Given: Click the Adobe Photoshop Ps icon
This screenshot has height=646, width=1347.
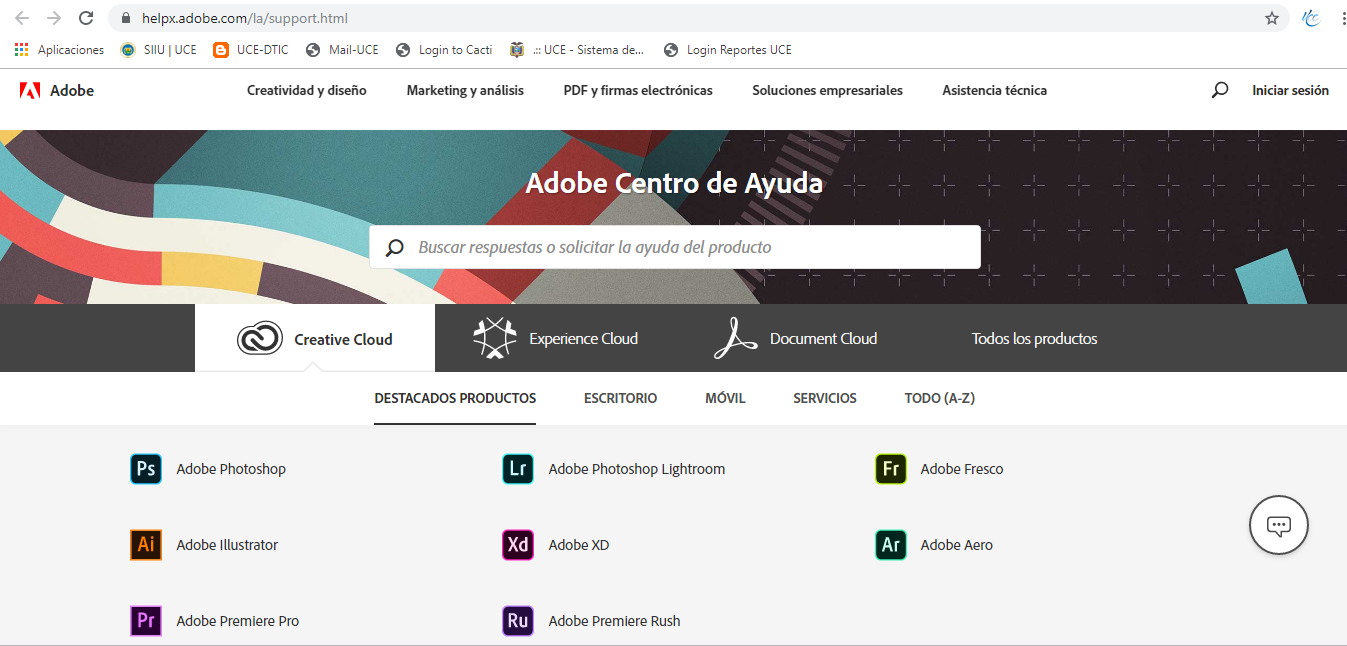Looking at the screenshot, I should tap(146, 469).
